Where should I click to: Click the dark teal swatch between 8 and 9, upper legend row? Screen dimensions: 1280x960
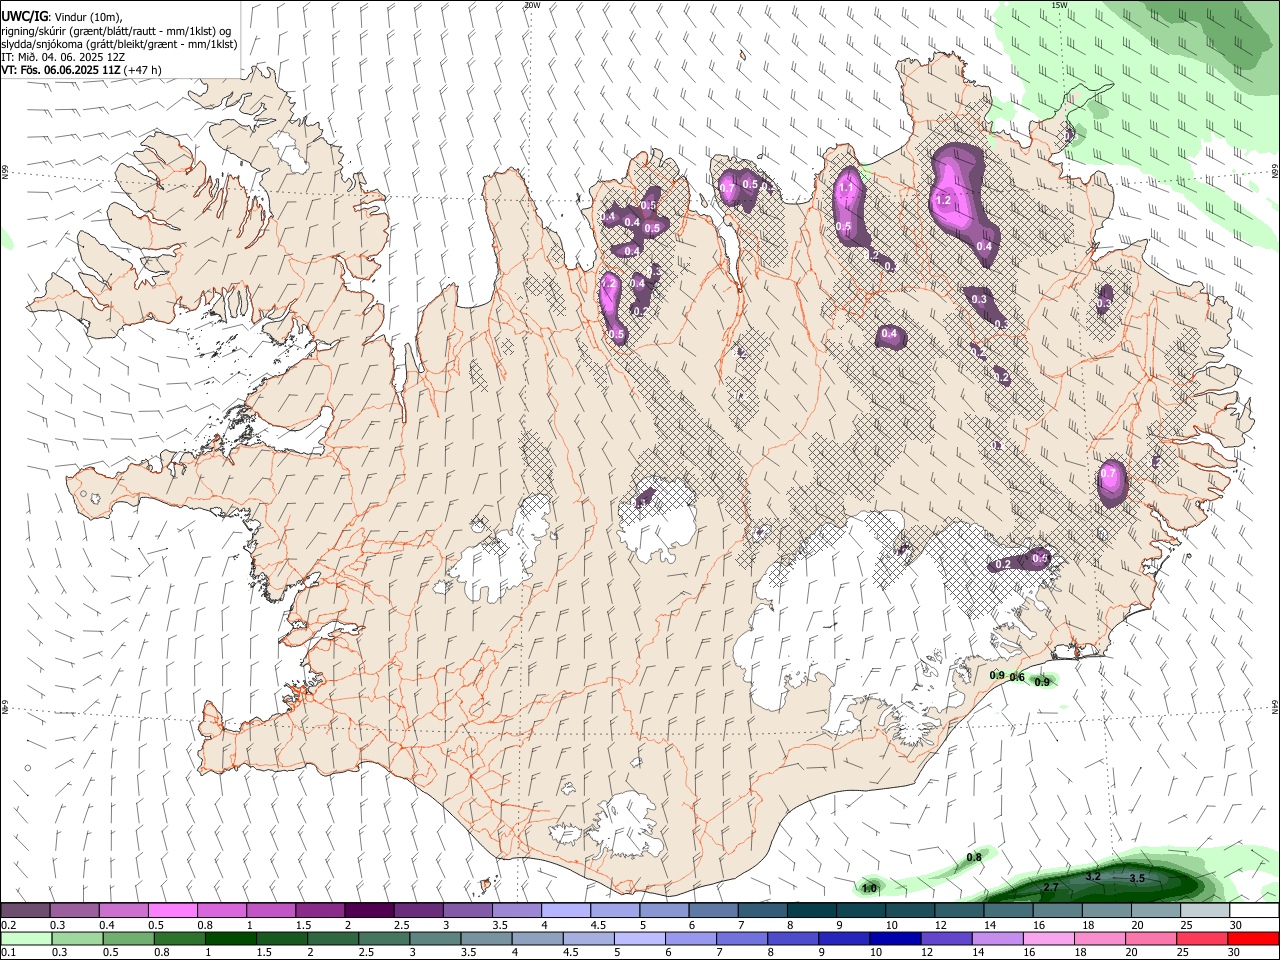(x=811, y=911)
